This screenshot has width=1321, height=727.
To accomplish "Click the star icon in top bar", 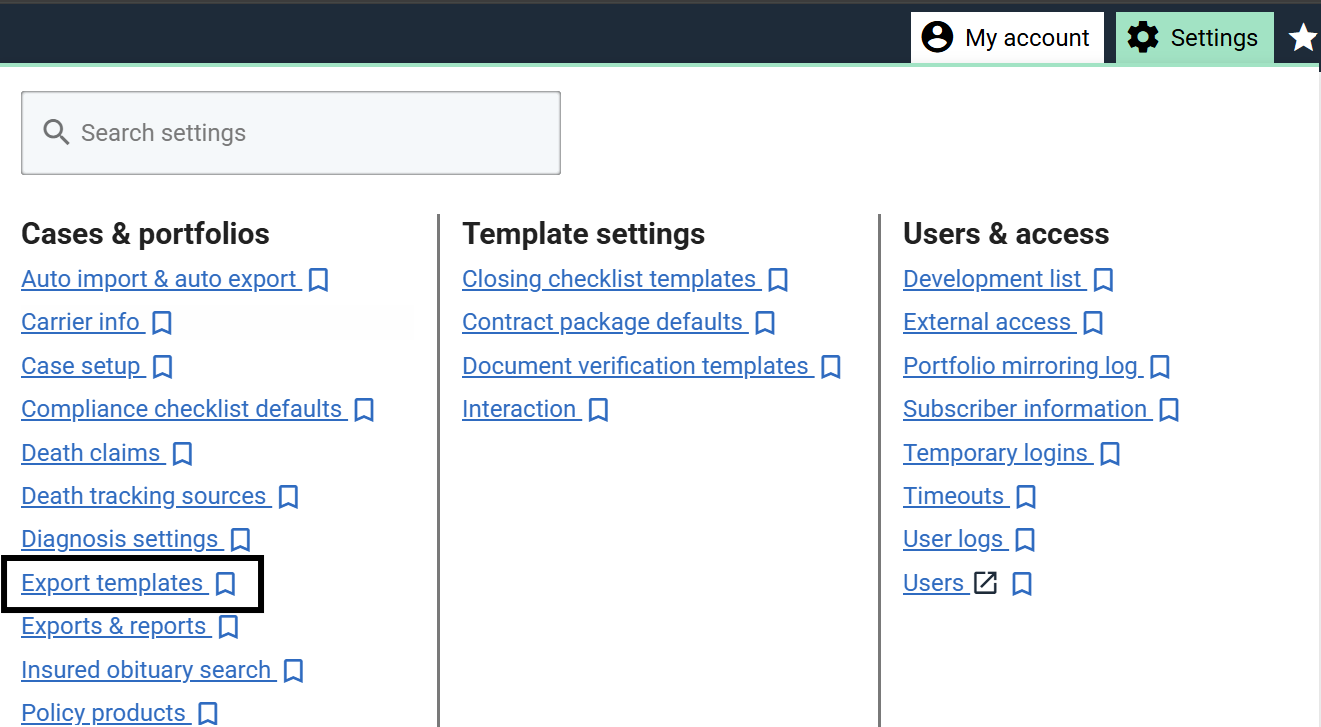I will coord(1303,38).
